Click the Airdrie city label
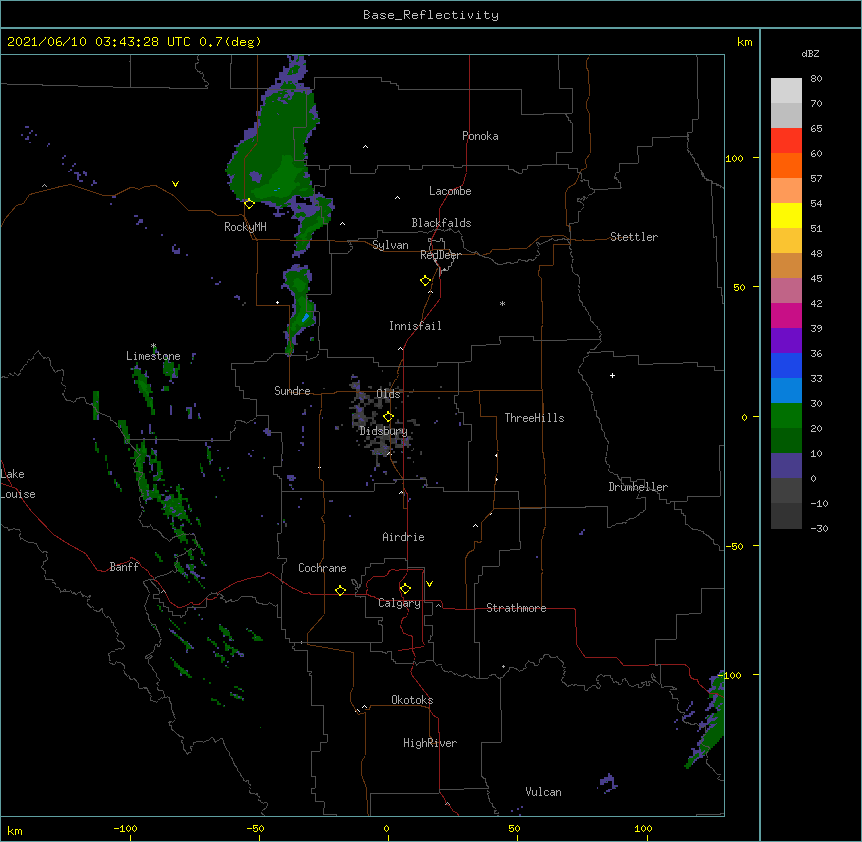 click(x=403, y=537)
